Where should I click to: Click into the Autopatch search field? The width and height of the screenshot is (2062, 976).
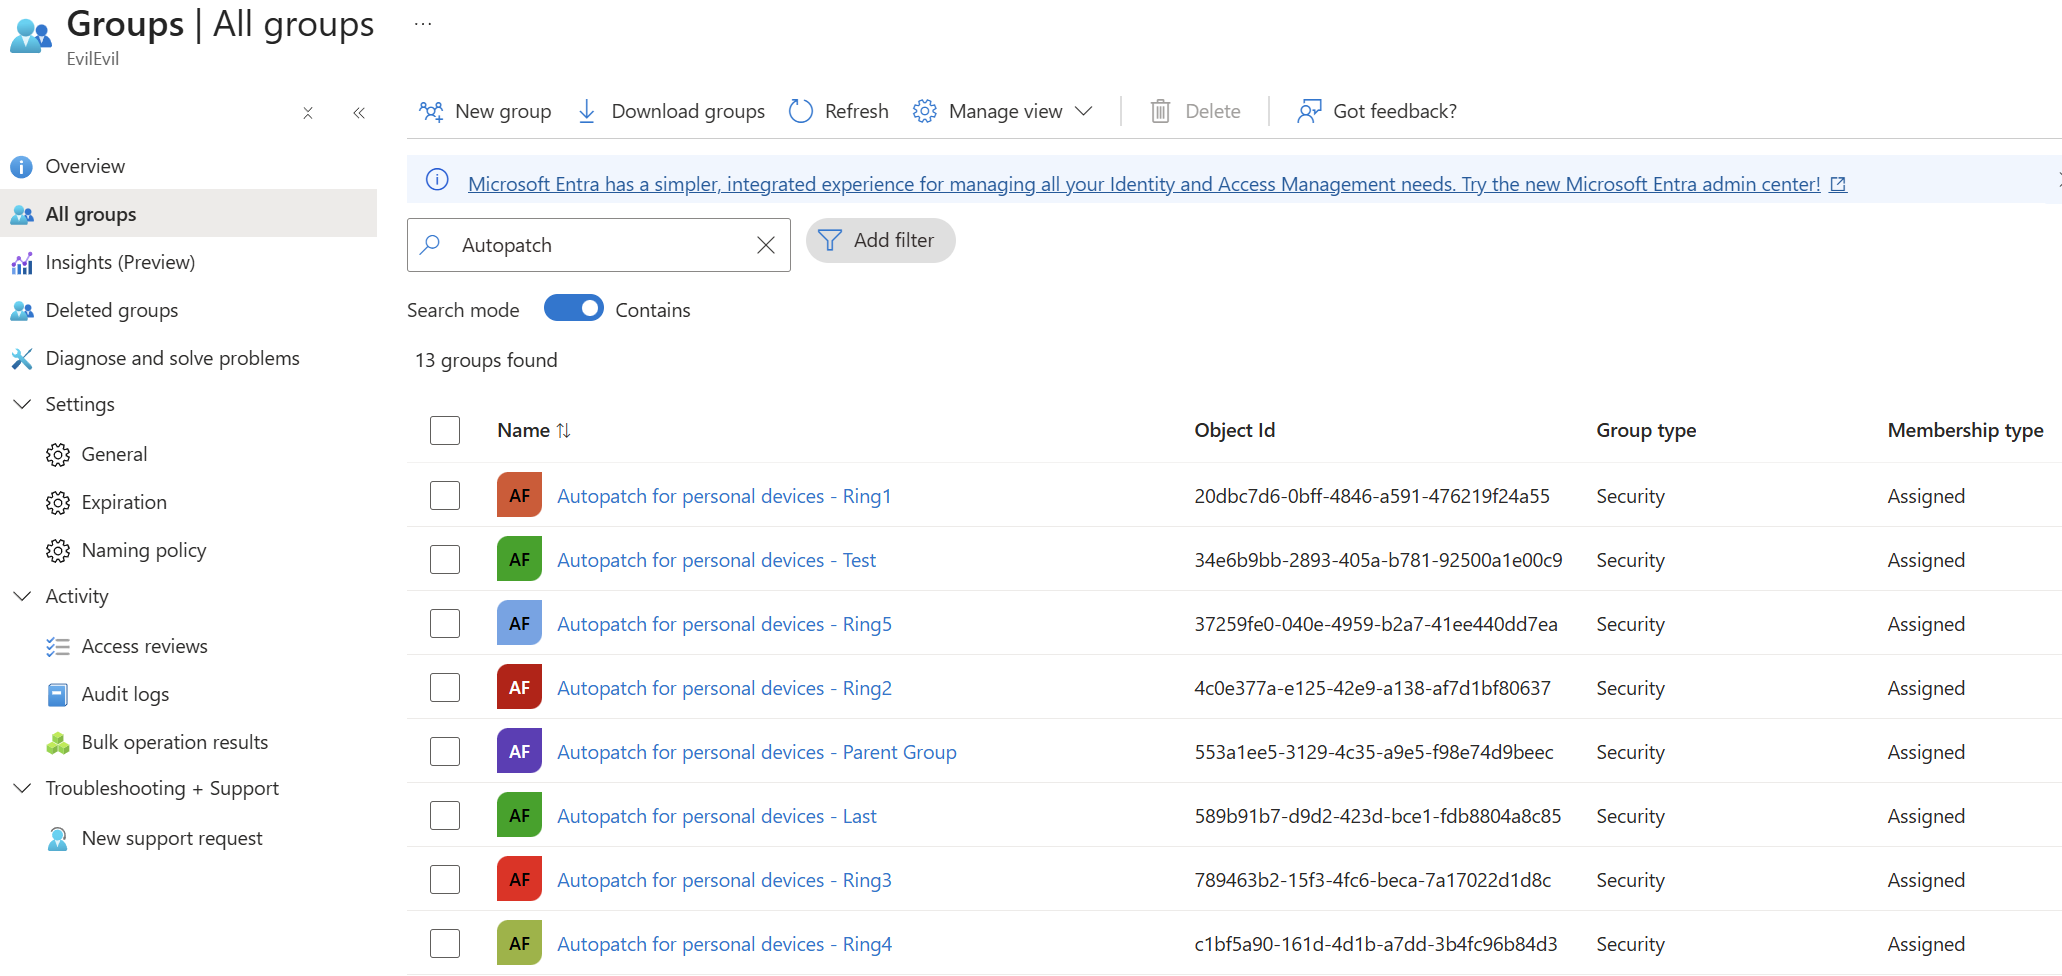point(598,245)
